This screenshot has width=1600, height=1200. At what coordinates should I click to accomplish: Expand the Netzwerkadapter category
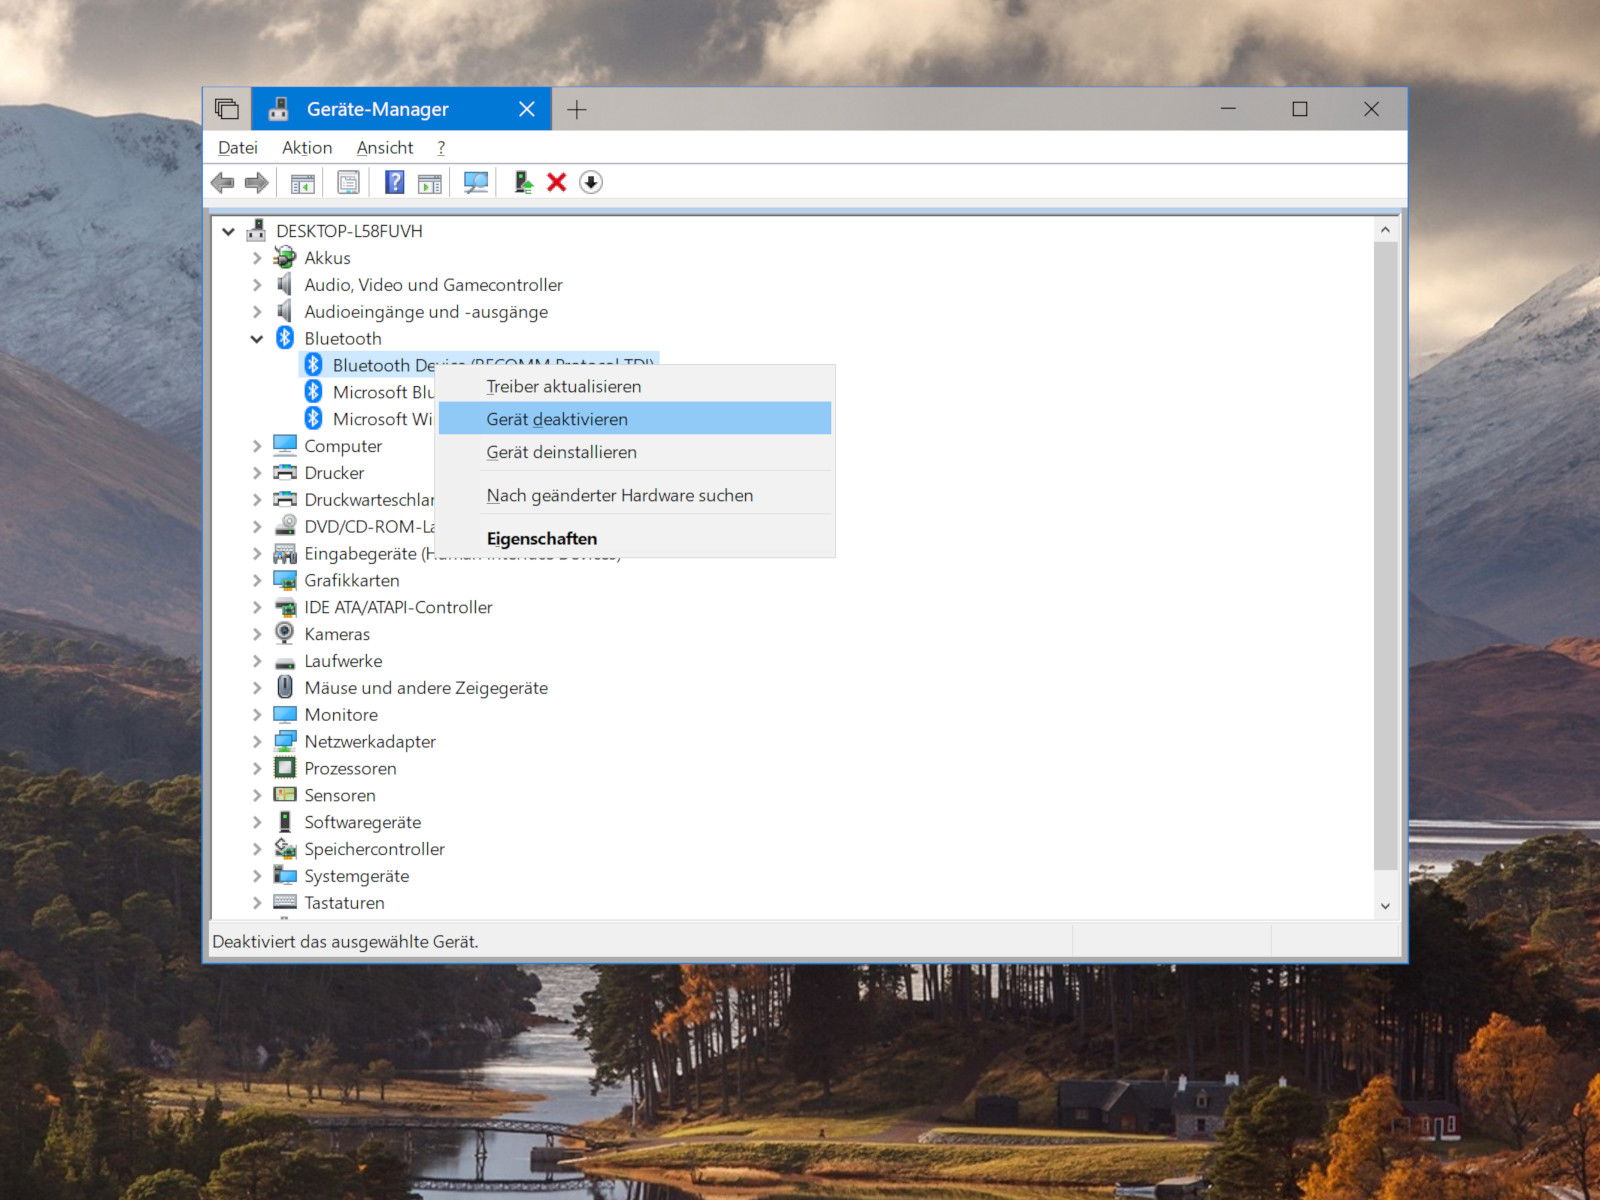257,741
